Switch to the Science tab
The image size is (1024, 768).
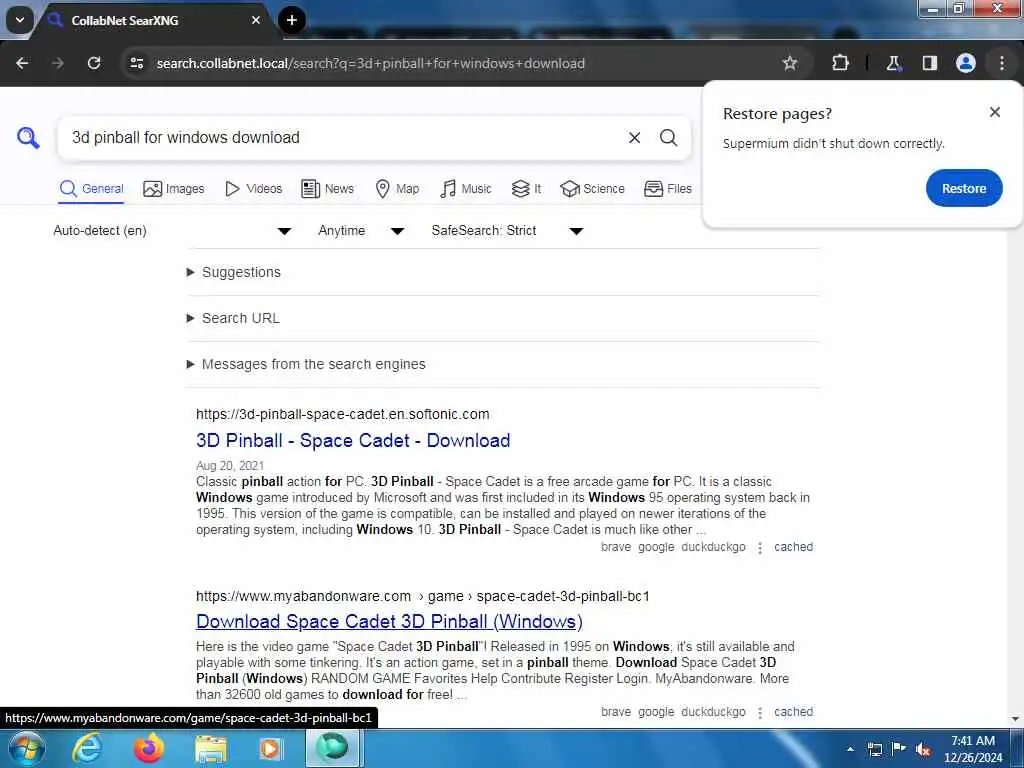click(x=592, y=189)
